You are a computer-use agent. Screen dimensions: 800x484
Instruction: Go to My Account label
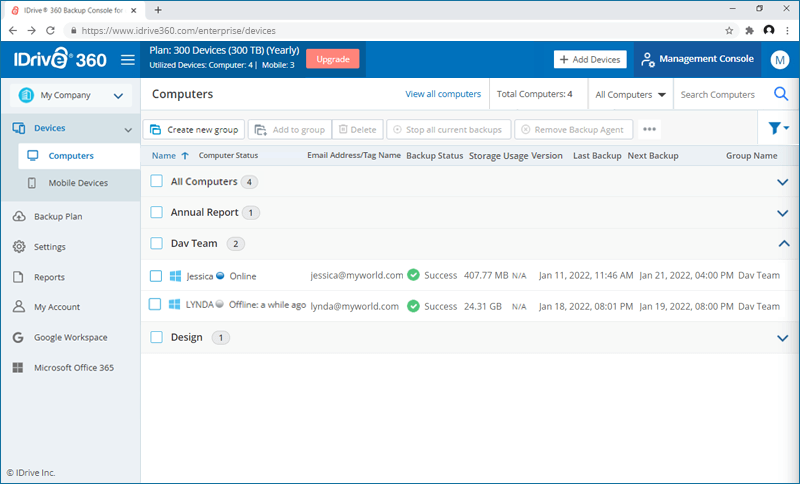click(x=57, y=307)
